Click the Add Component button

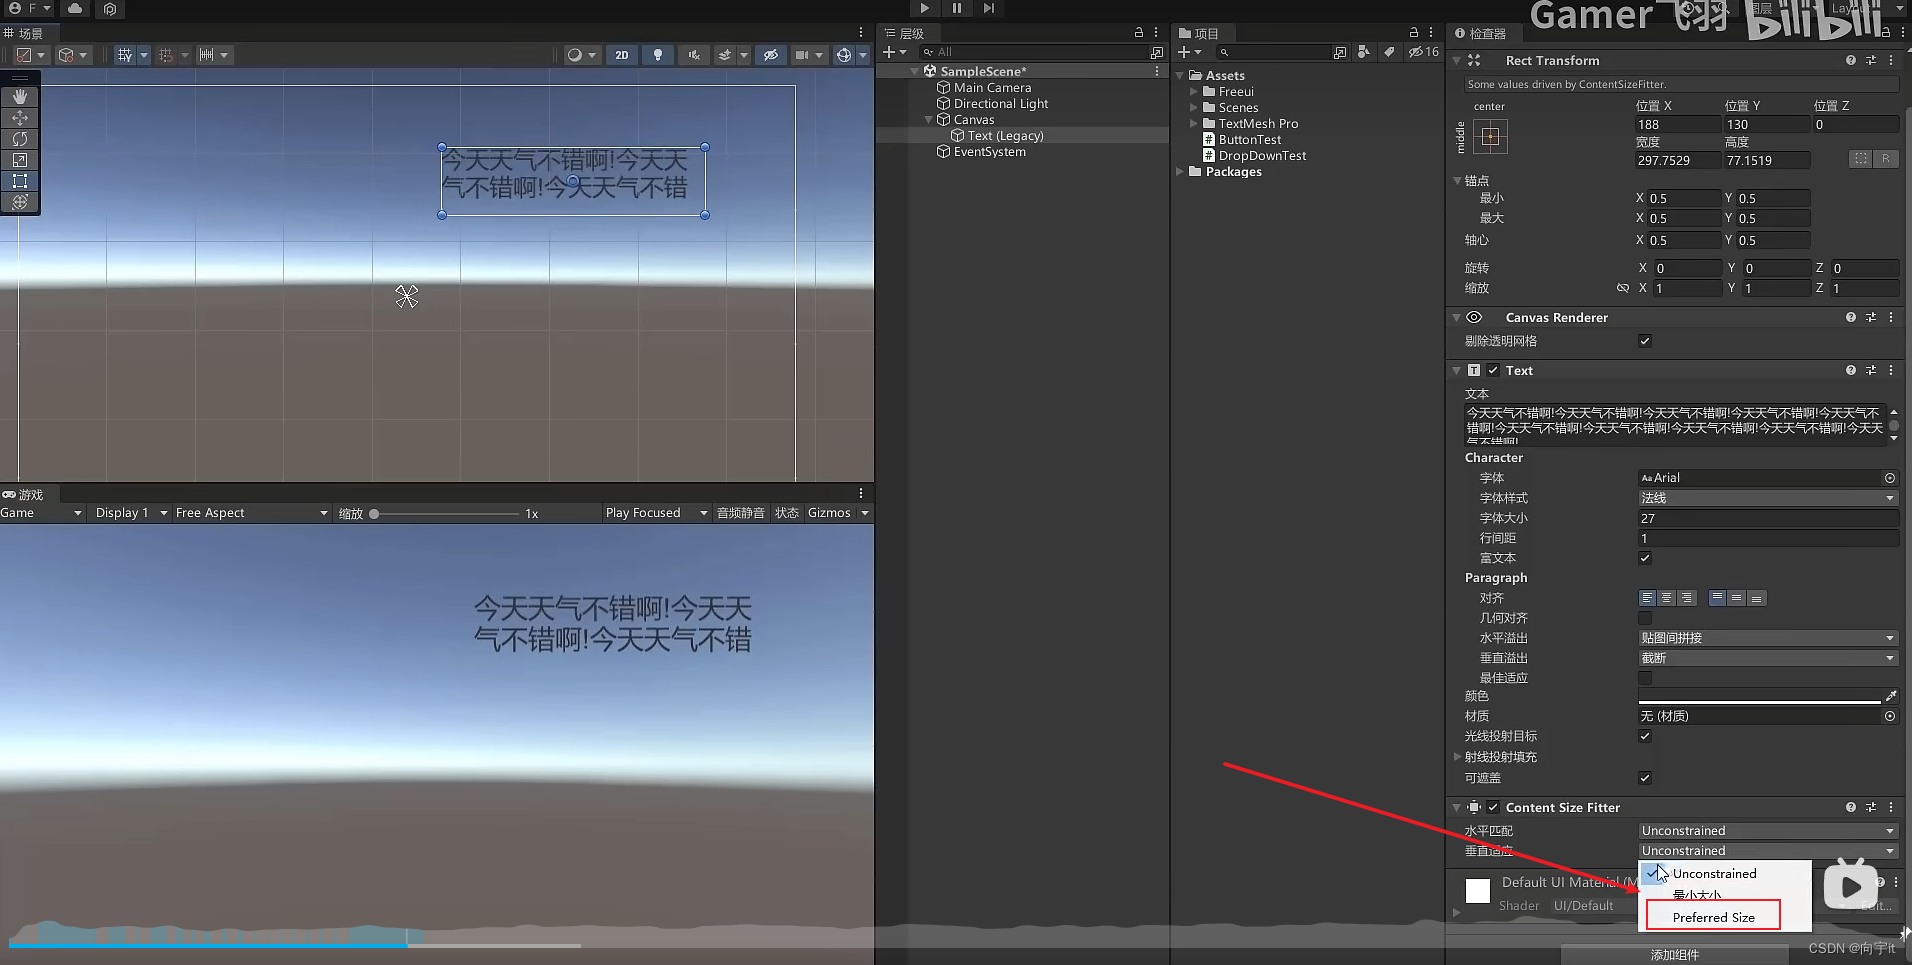1675,955
